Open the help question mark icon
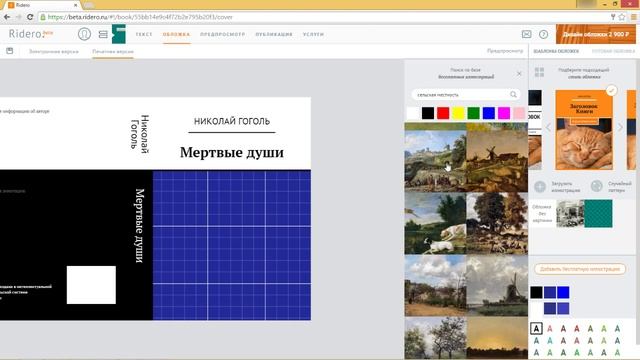 coord(543,34)
